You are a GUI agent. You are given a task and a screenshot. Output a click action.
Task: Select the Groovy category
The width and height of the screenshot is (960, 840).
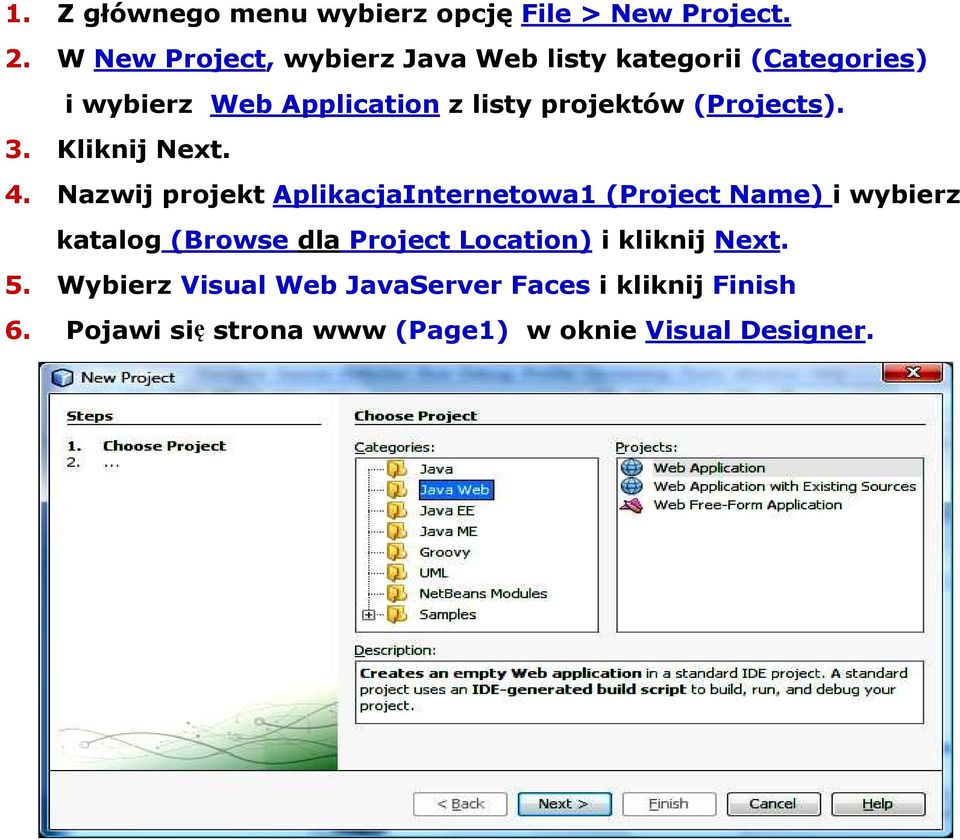pos(444,552)
